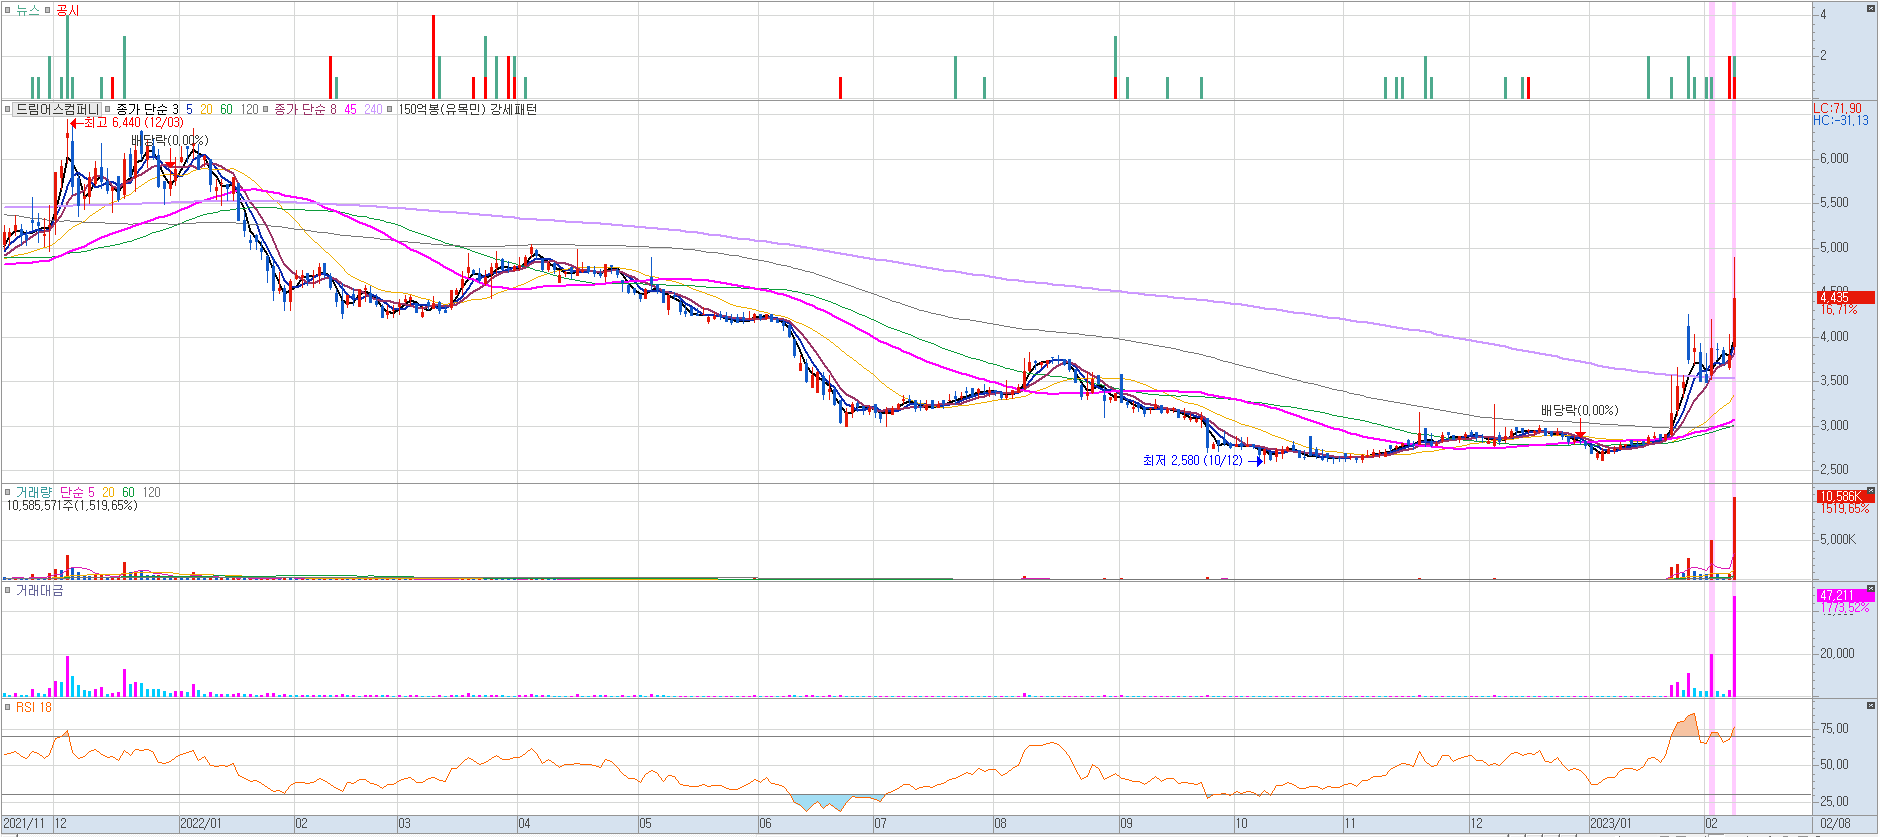Screen dimensions: 1880x837
Task: Click the magenta 47,211 trading value tag
Action: click(1845, 595)
